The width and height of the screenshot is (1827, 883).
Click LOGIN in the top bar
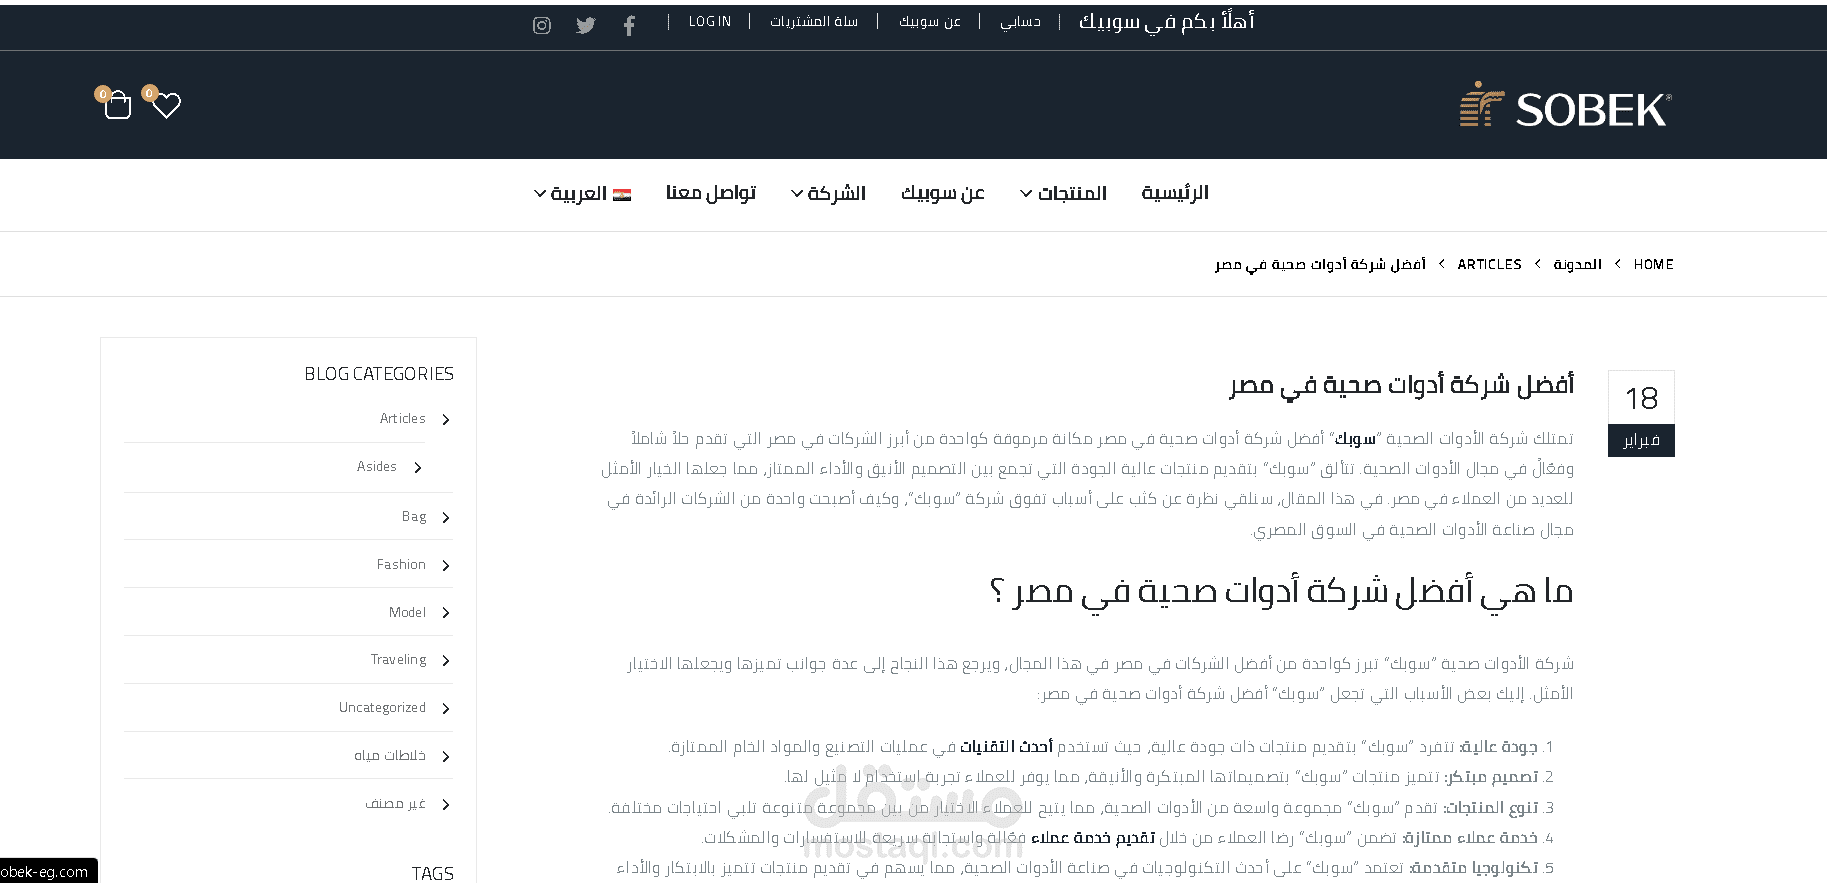710,21
